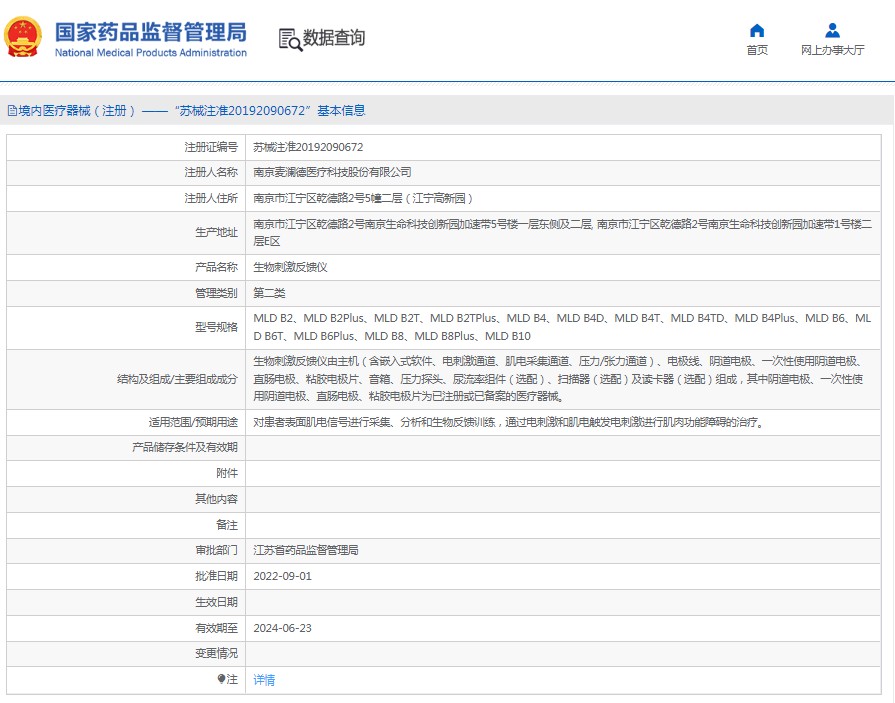This screenshot has height=703, width=895.
Task: Select 第二类 management category value
Action: tap(269, 293)
